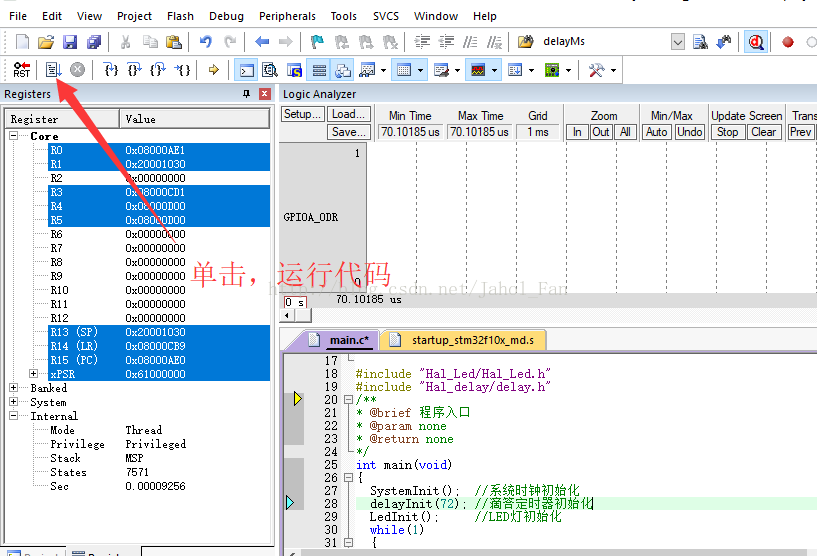Expand the xPSR register
Viewport: 817px width, 556px height.
coord(34,374)
